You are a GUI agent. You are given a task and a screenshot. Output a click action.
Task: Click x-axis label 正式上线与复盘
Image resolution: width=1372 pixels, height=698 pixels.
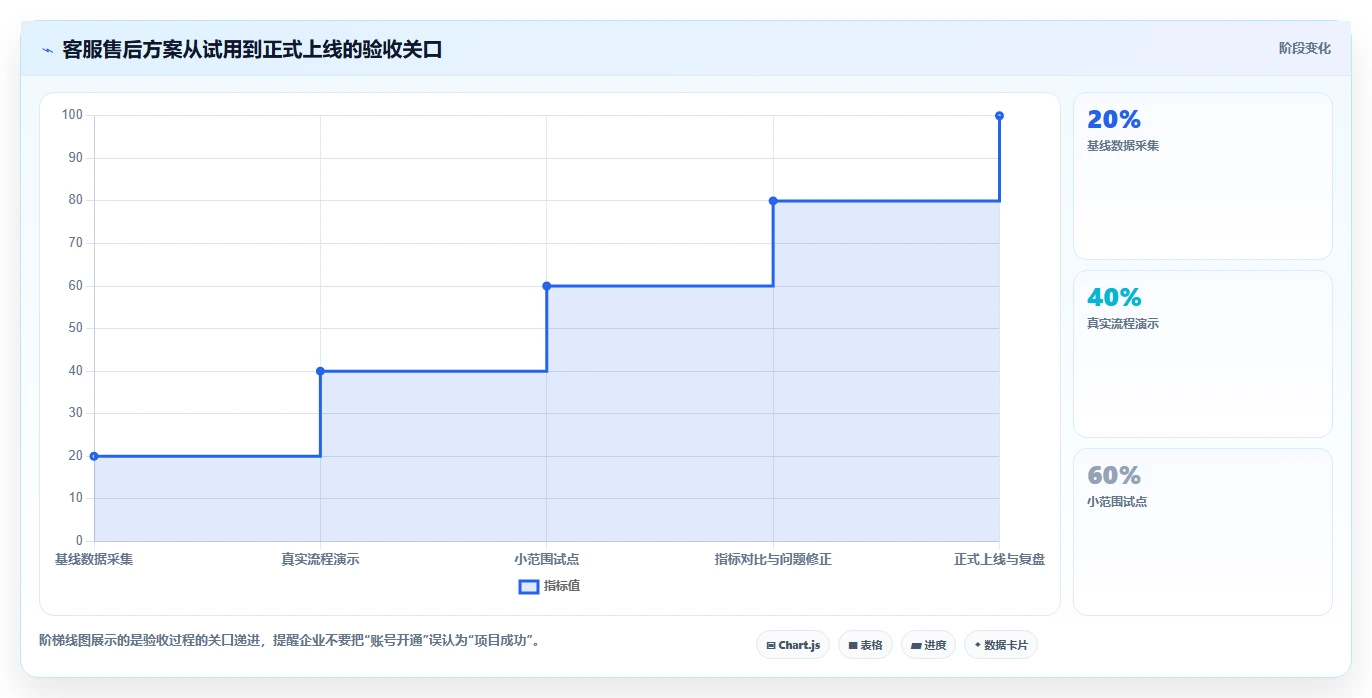coord(999,560)
